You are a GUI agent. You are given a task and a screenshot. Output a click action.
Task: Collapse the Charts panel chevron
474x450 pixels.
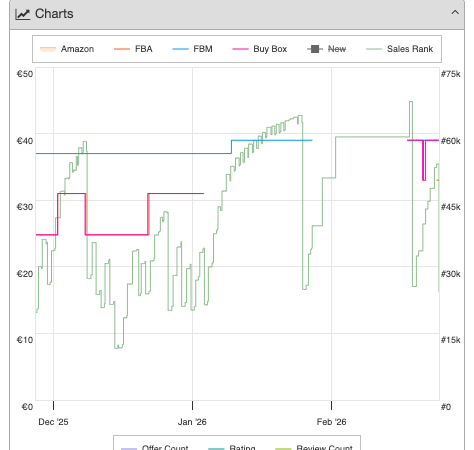pyautogui.click(x=455, y=13)
